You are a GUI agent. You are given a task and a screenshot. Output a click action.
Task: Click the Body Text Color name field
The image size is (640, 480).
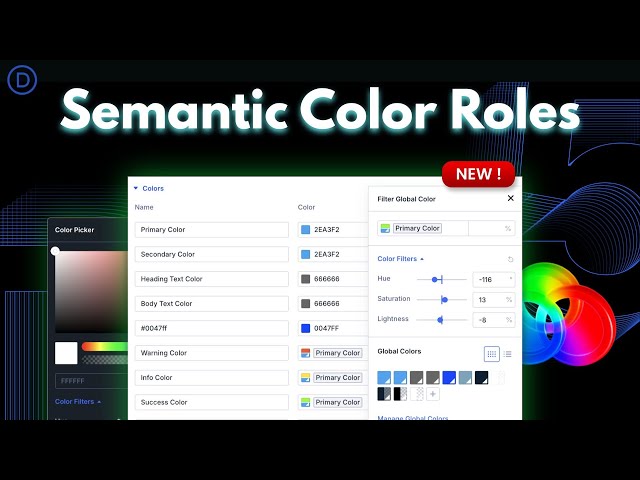(x=211, y=304)
